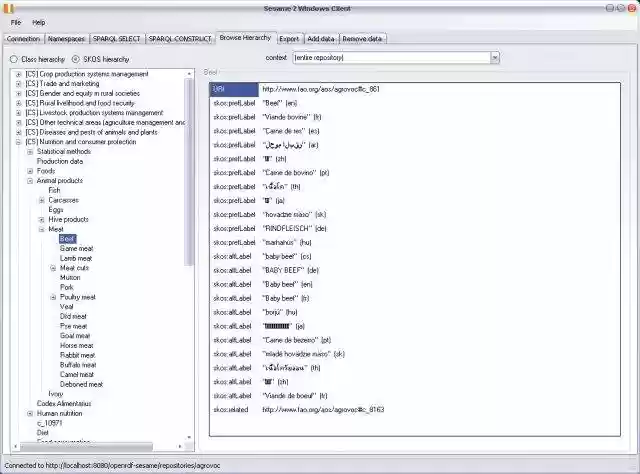
Task: Select Ivory tree item
Action: coord(56,394)
